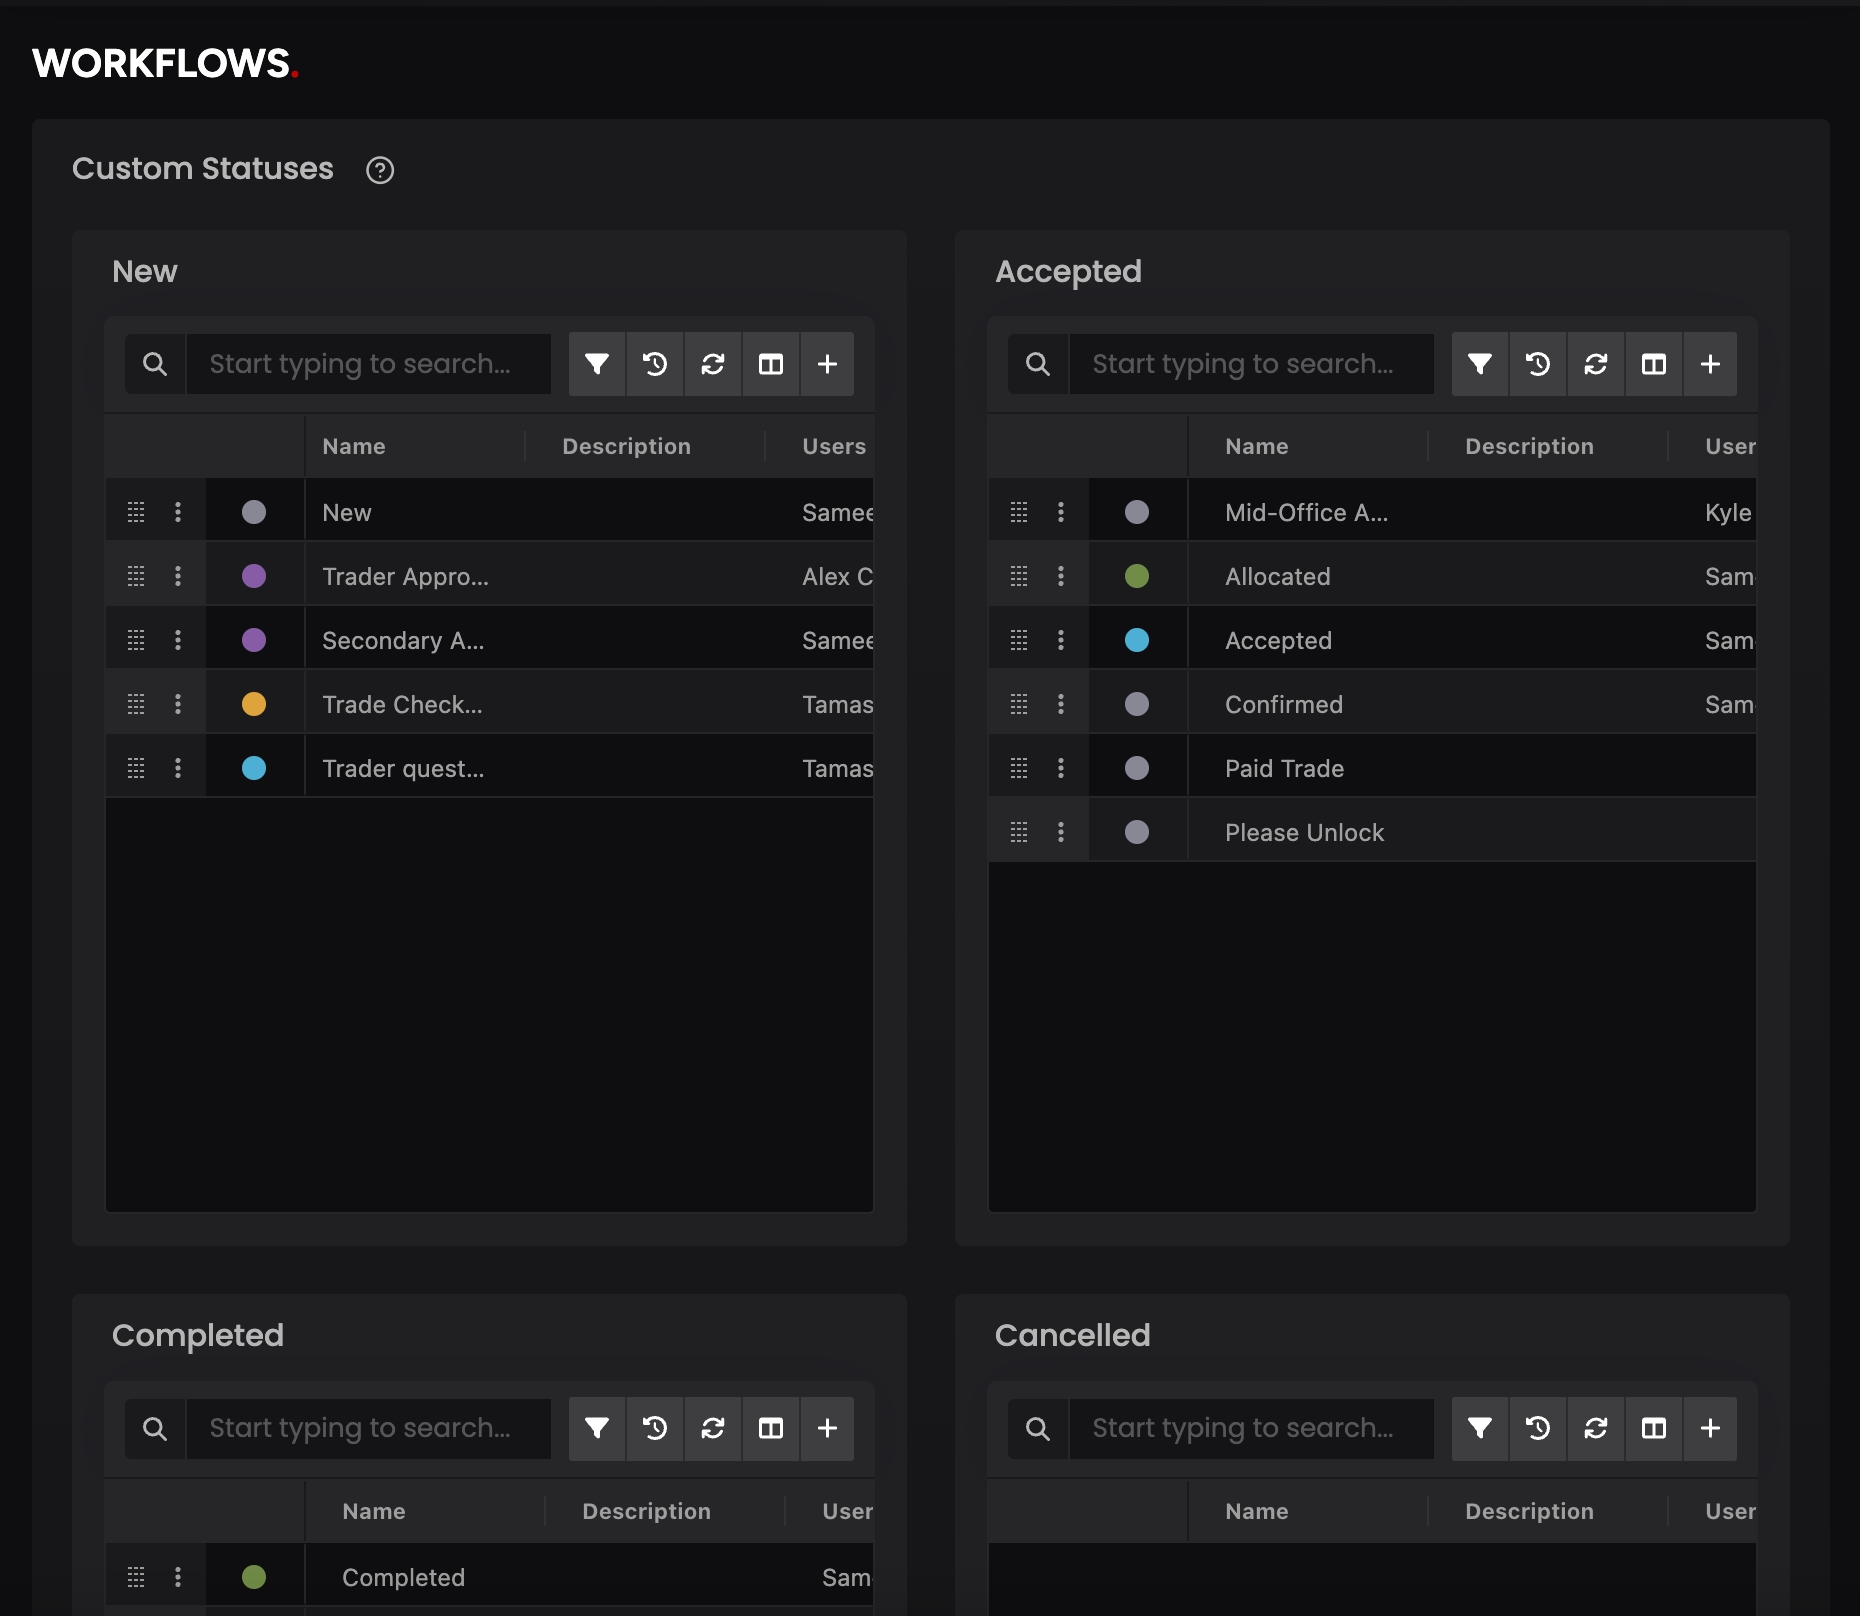Focus the search field in the New panel
This screenshot has height=1616, width=1860.
[x=368, y=364]
